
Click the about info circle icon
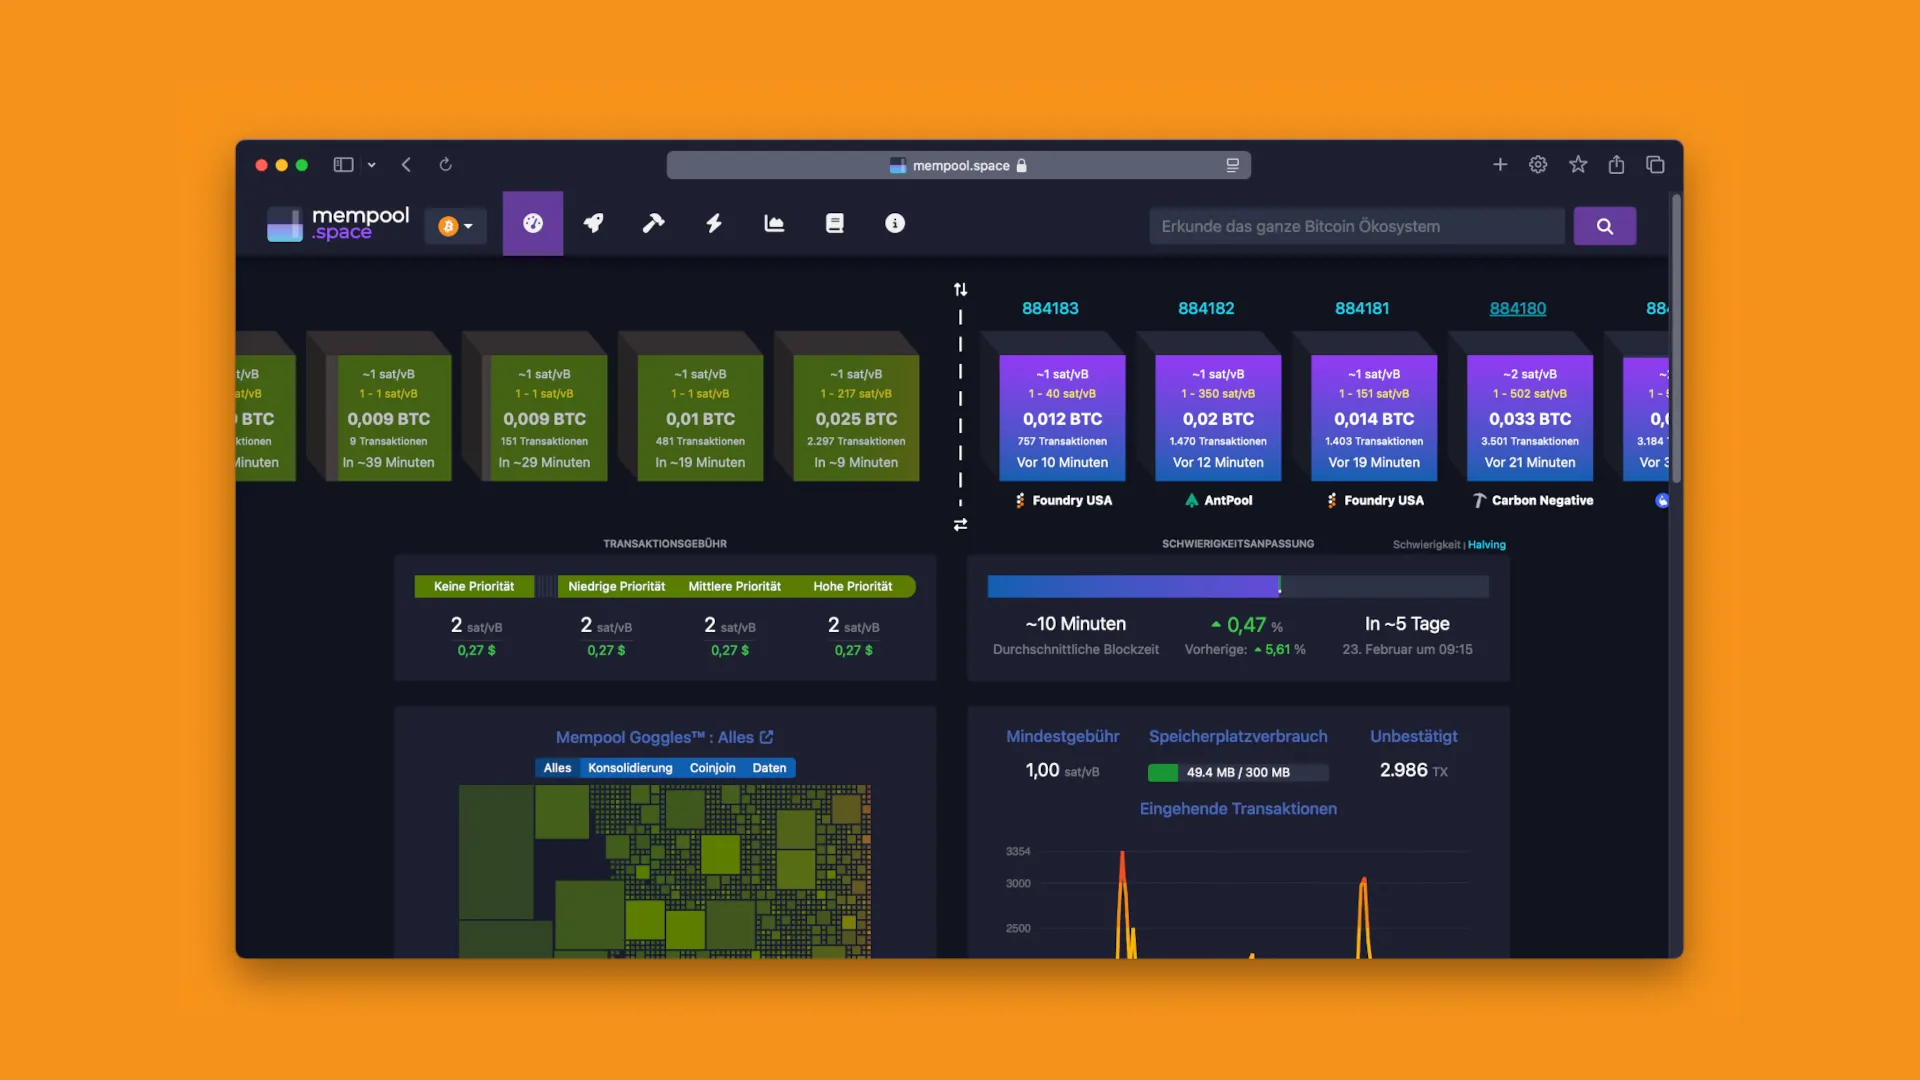click(895, 224)
